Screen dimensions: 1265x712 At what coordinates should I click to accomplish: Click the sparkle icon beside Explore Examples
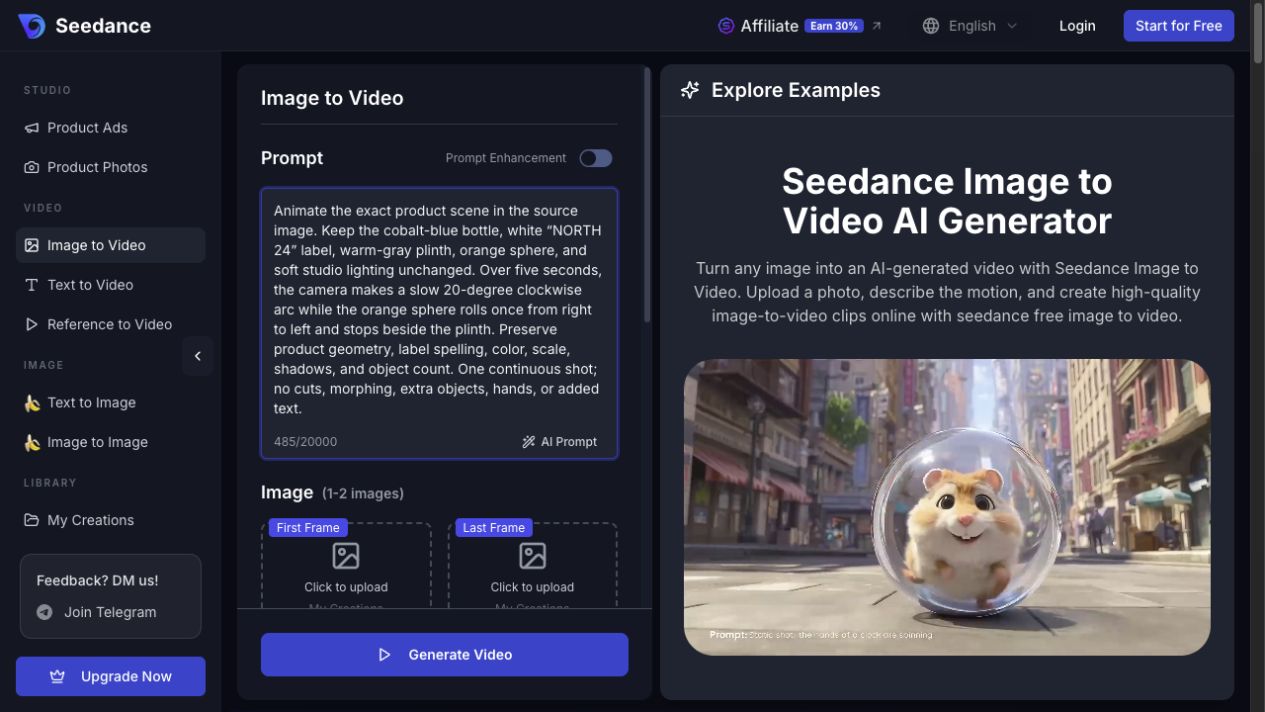tap(690, 90)
